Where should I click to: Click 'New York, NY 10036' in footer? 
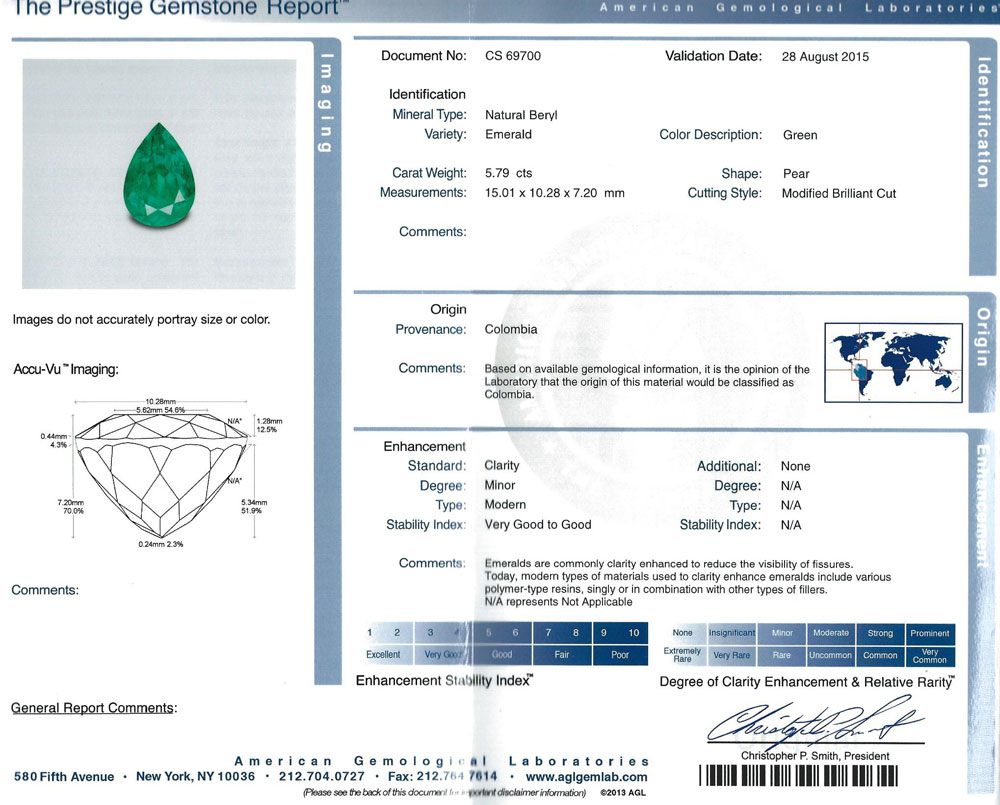(195, 777)
